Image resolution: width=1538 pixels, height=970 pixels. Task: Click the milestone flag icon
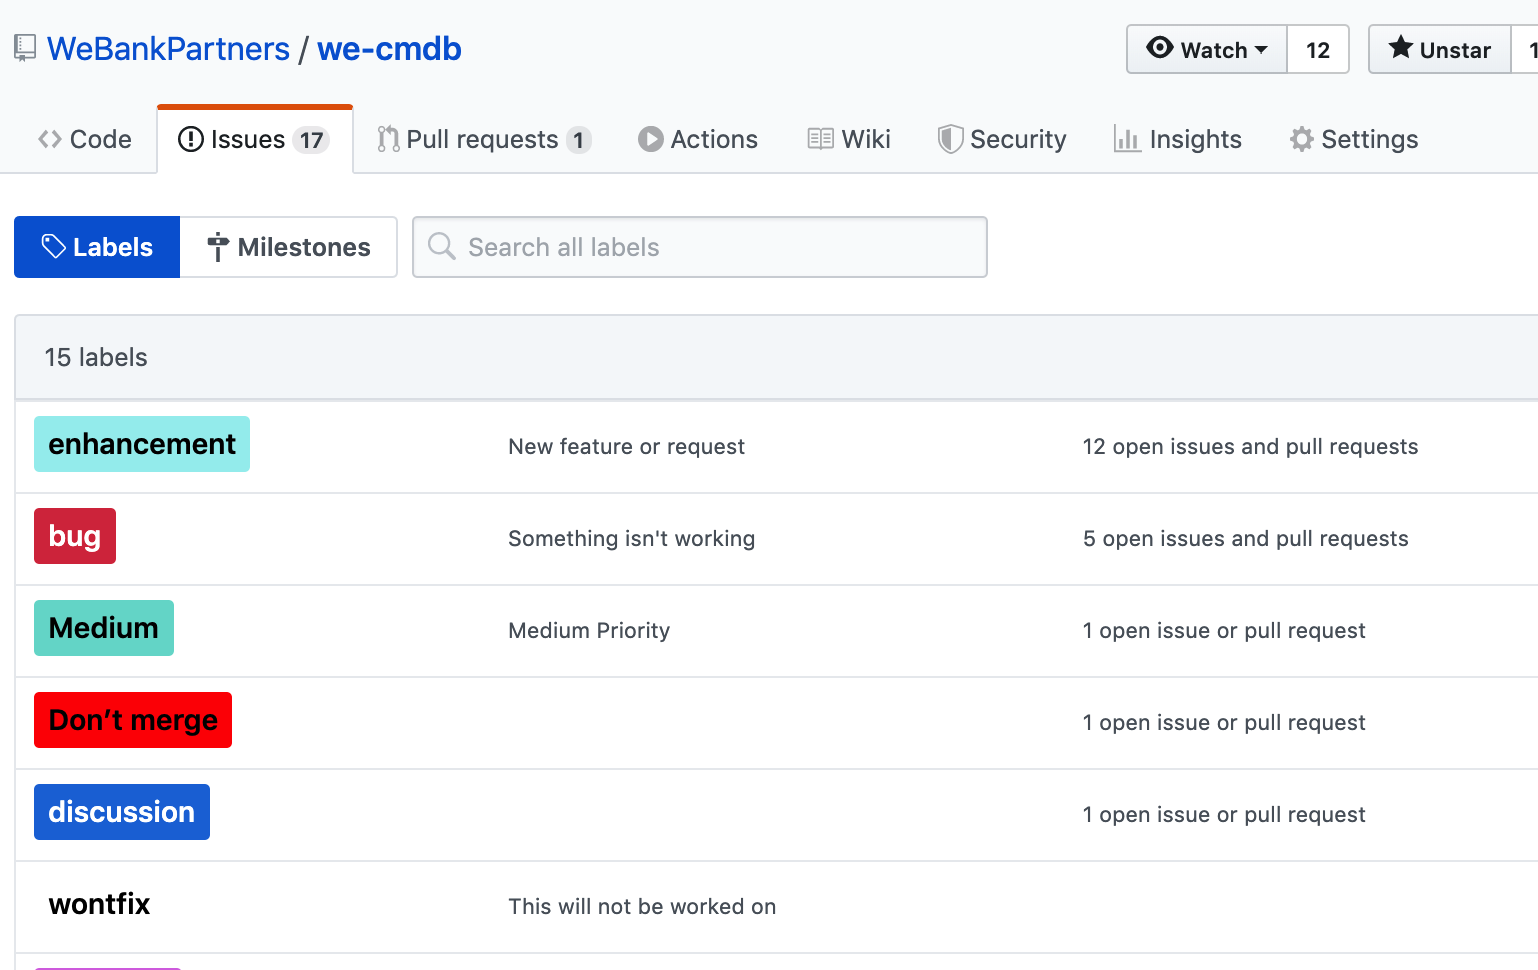pos(216,247)
